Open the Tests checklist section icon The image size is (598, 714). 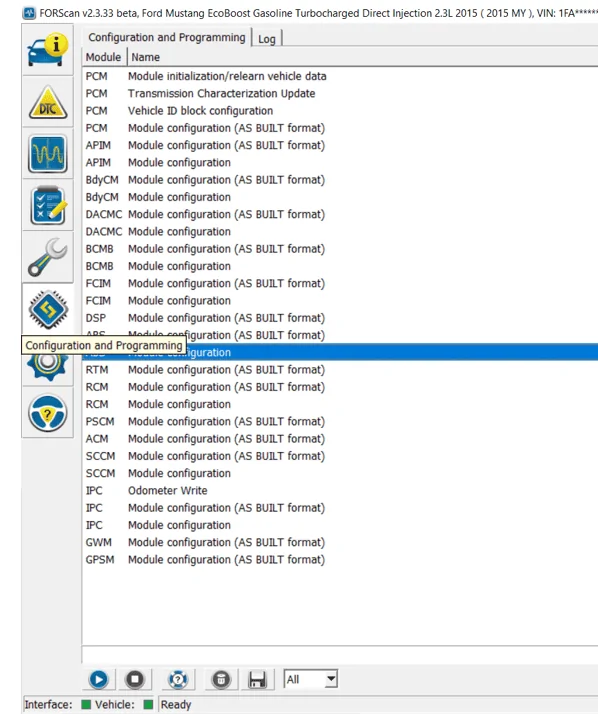pos(48,206)
